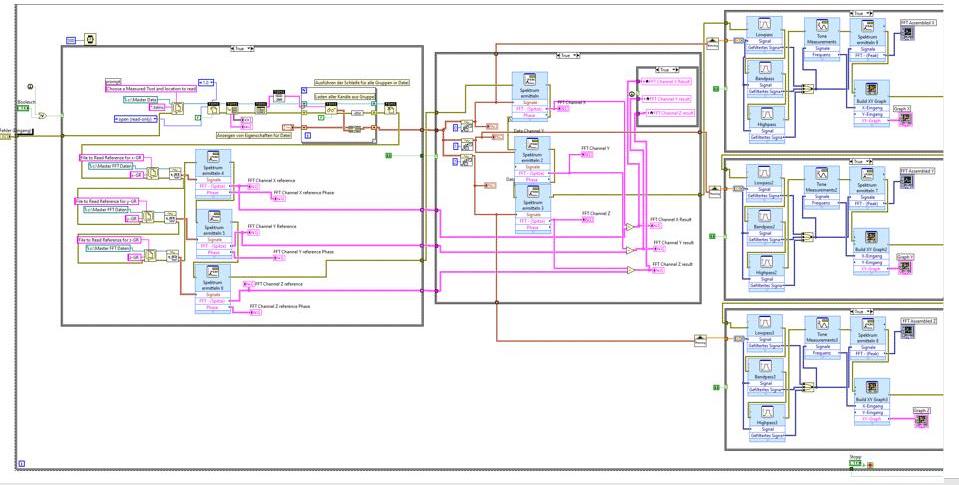Select the Tone Measurements2 block
The width and height of the screenshot is (959, 485).
click(x=822, y=188)
